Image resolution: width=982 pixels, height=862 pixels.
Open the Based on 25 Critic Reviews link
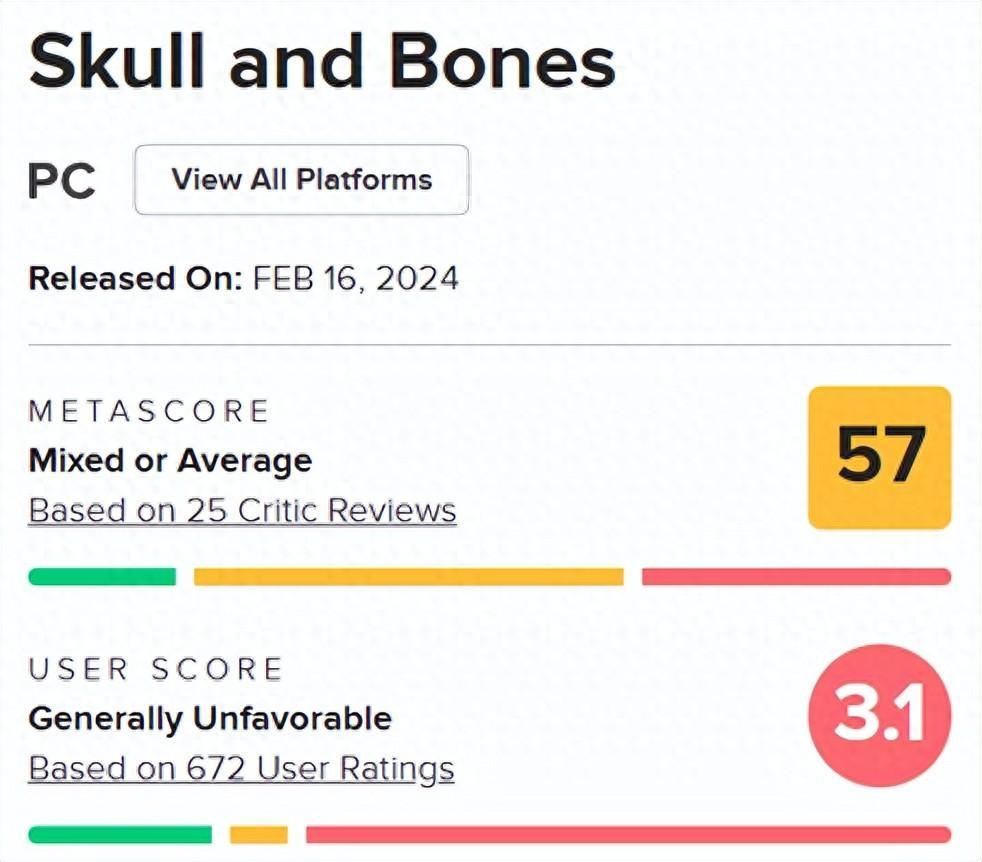[x=242, y=510]
